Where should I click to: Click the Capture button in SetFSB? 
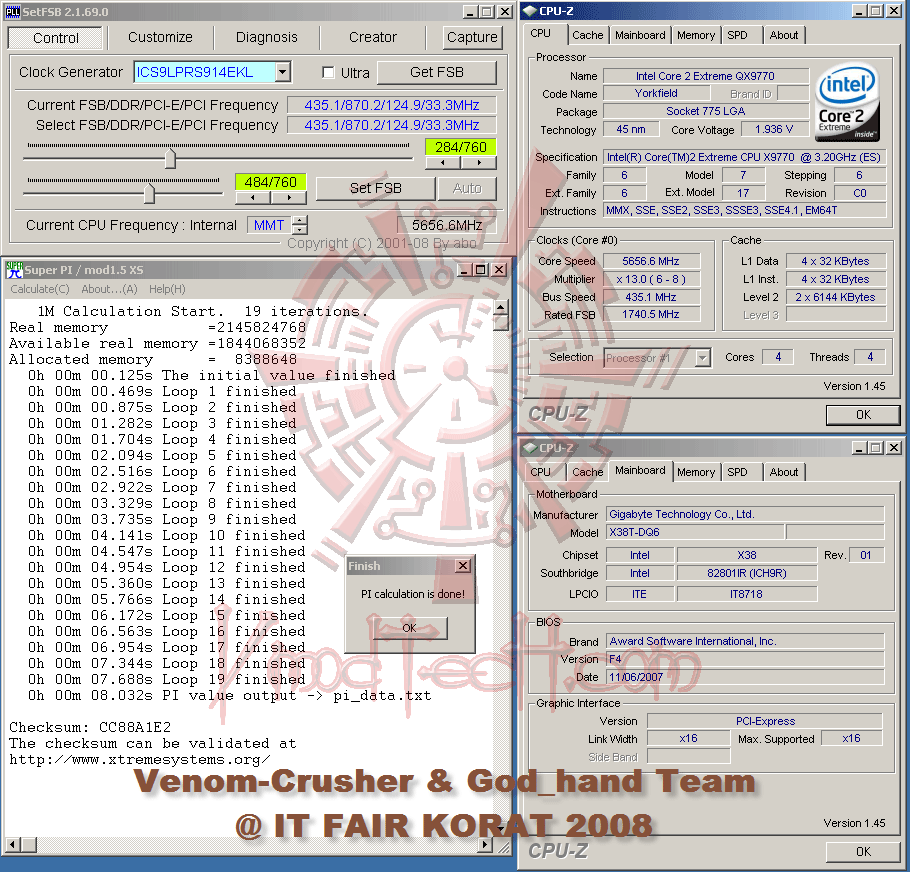tap(472, 37)
